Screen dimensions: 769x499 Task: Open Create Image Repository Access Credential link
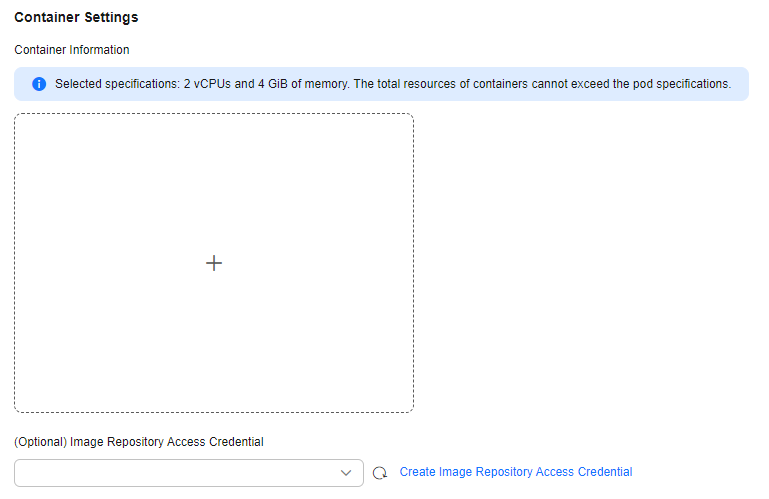(x=516, y=472)
